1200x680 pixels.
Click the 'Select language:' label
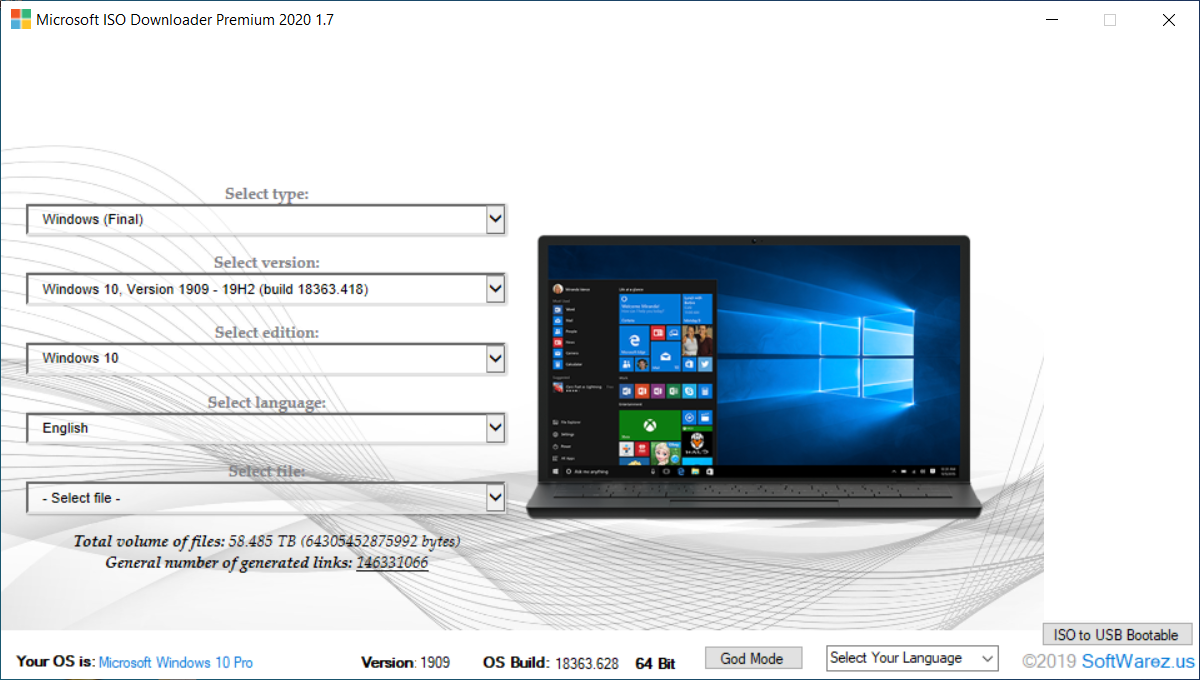pyautogui.click(x=267, y=402)
